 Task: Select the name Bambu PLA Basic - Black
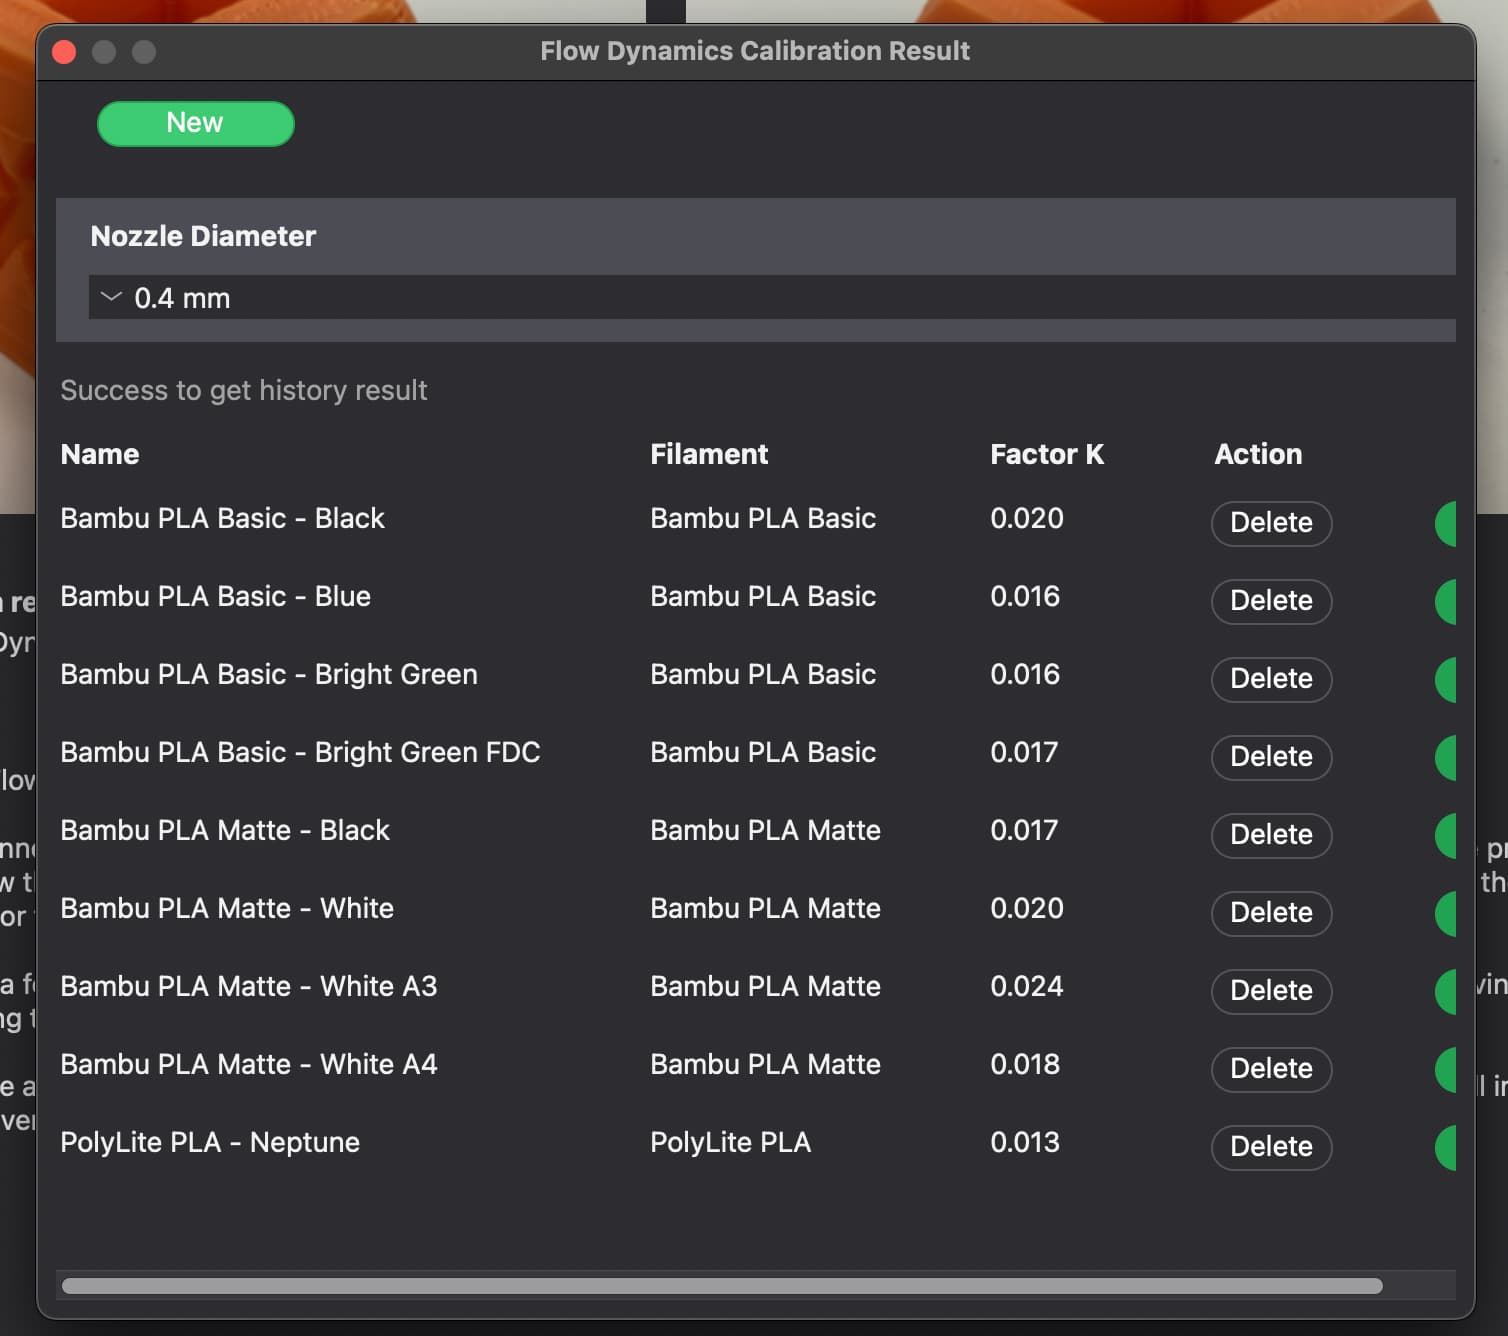pos(222,518)
